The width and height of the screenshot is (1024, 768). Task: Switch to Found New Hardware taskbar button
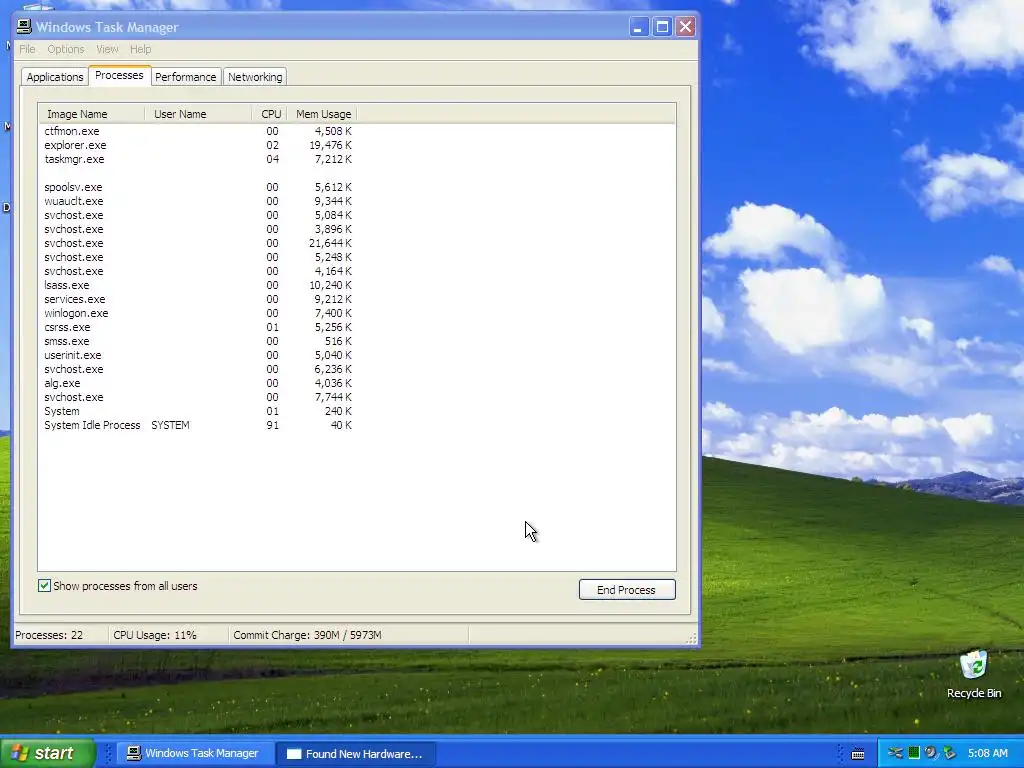(x=355, y=754)
